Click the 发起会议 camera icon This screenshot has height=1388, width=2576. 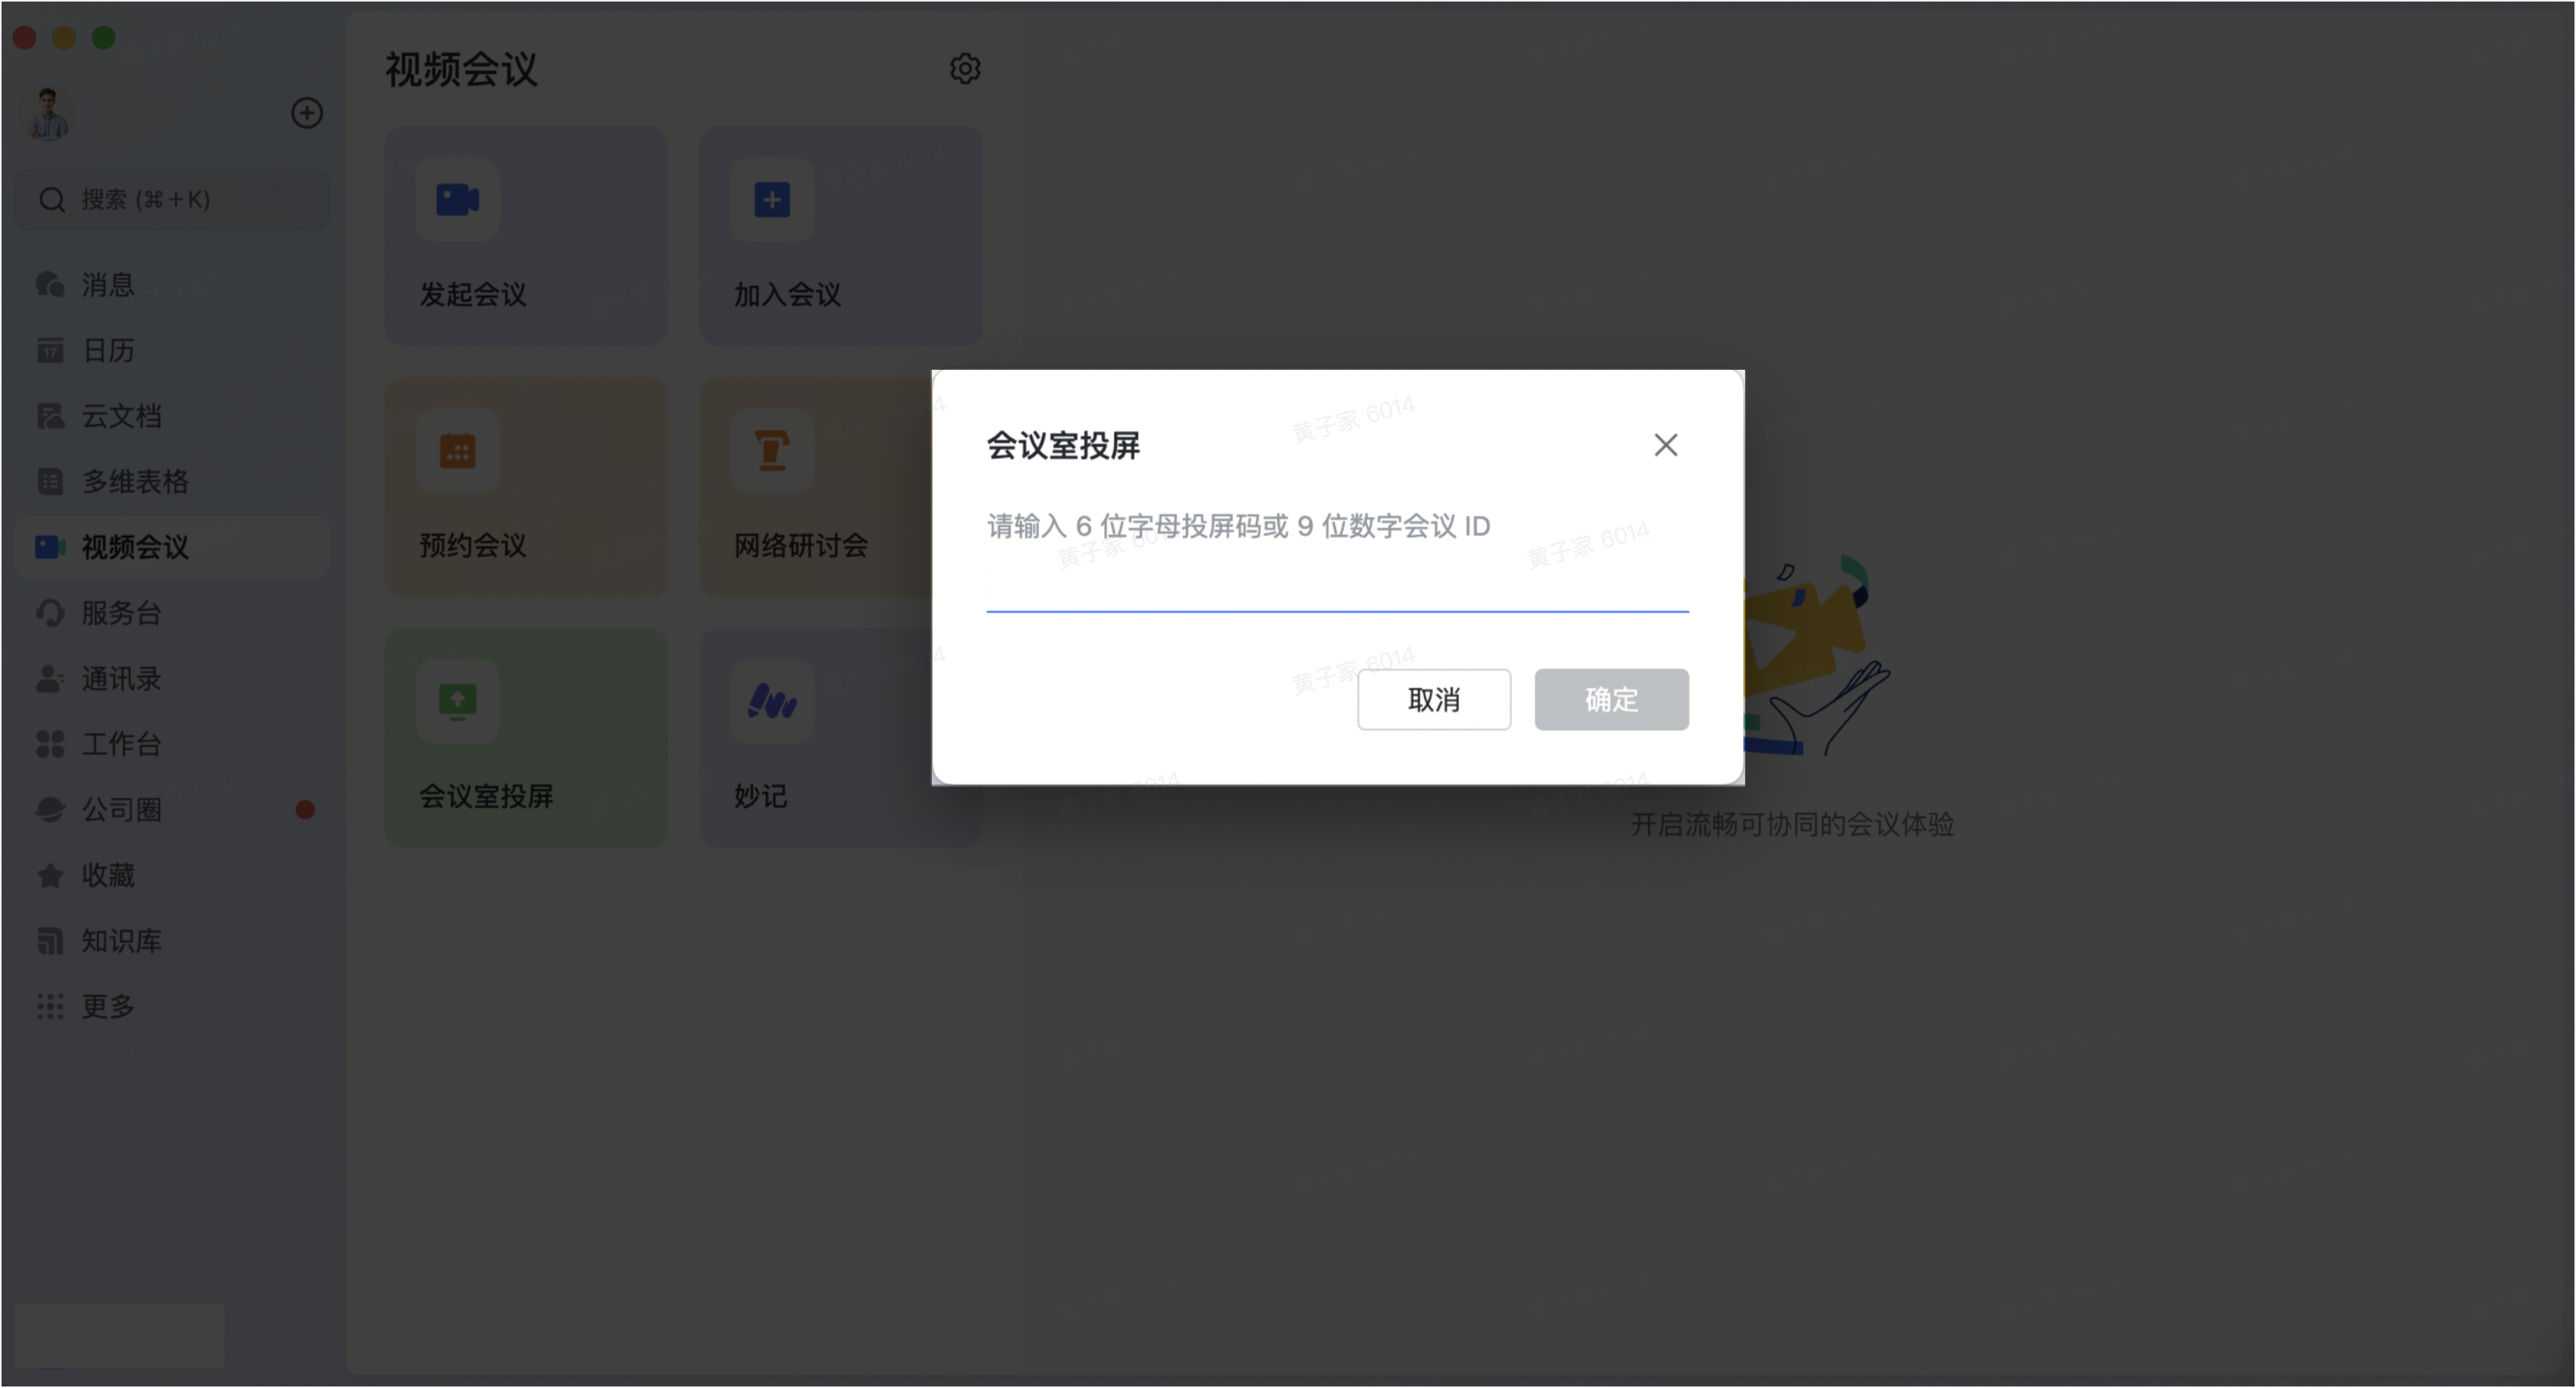tap(457, 199)
